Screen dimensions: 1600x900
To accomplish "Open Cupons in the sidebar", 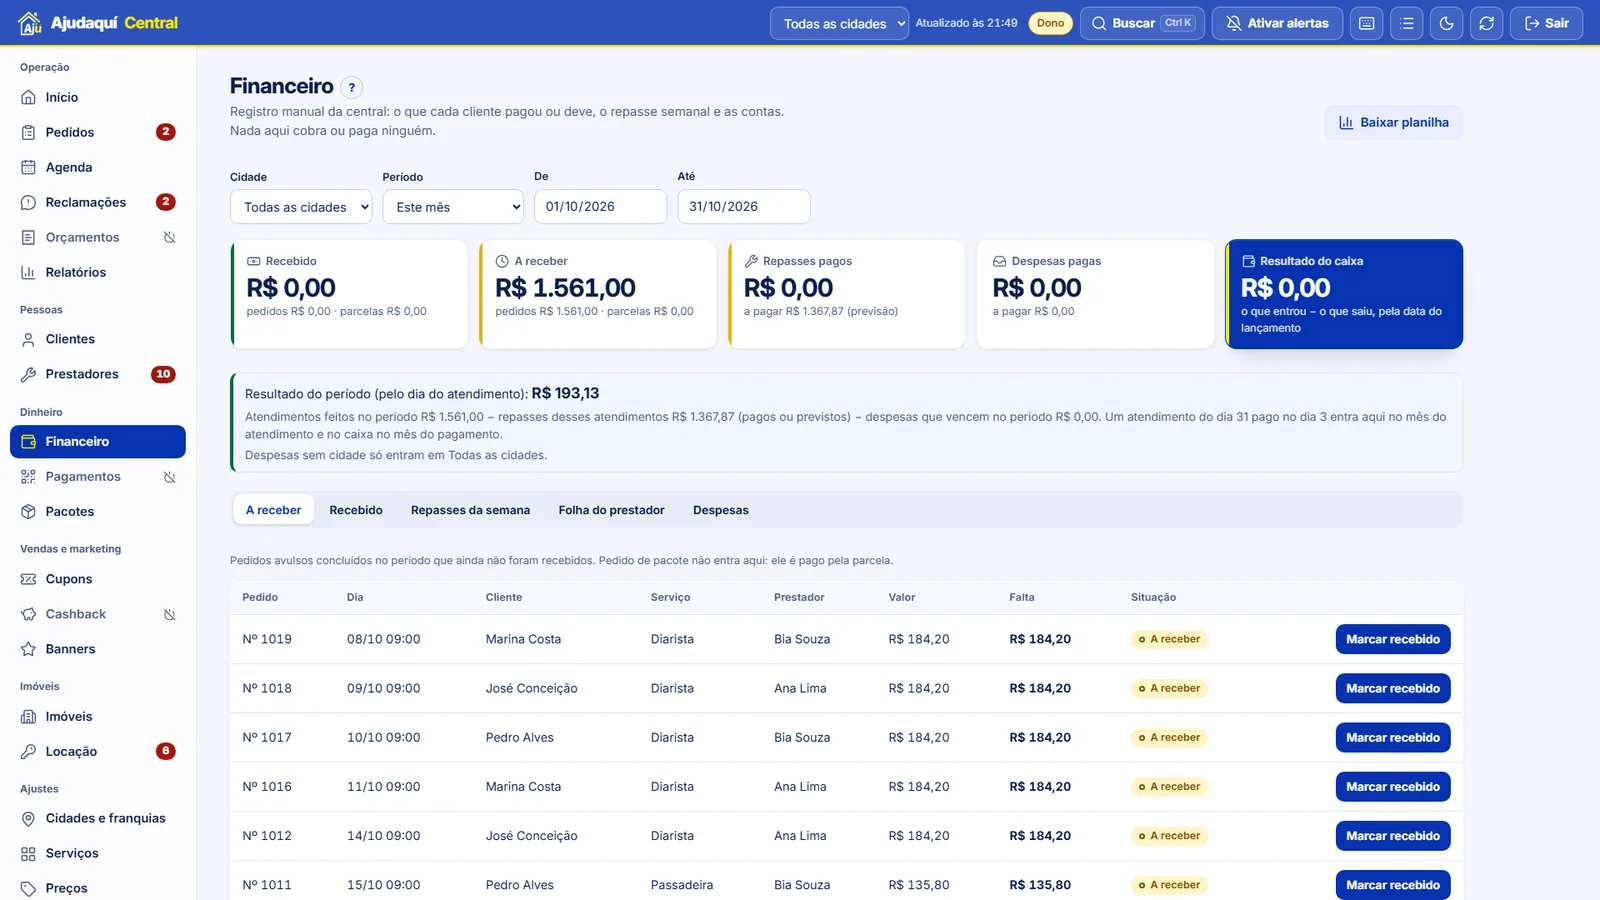I will point(98,579).
